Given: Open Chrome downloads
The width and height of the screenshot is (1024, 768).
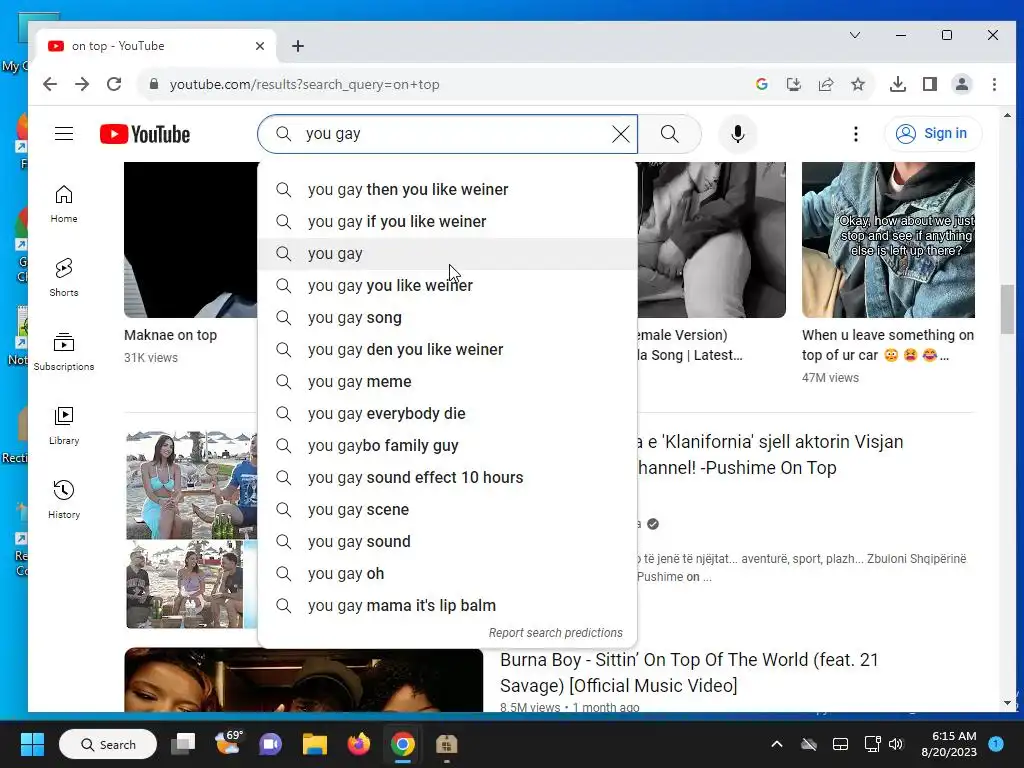Looking at the screenshot, I should pos(898,84).
